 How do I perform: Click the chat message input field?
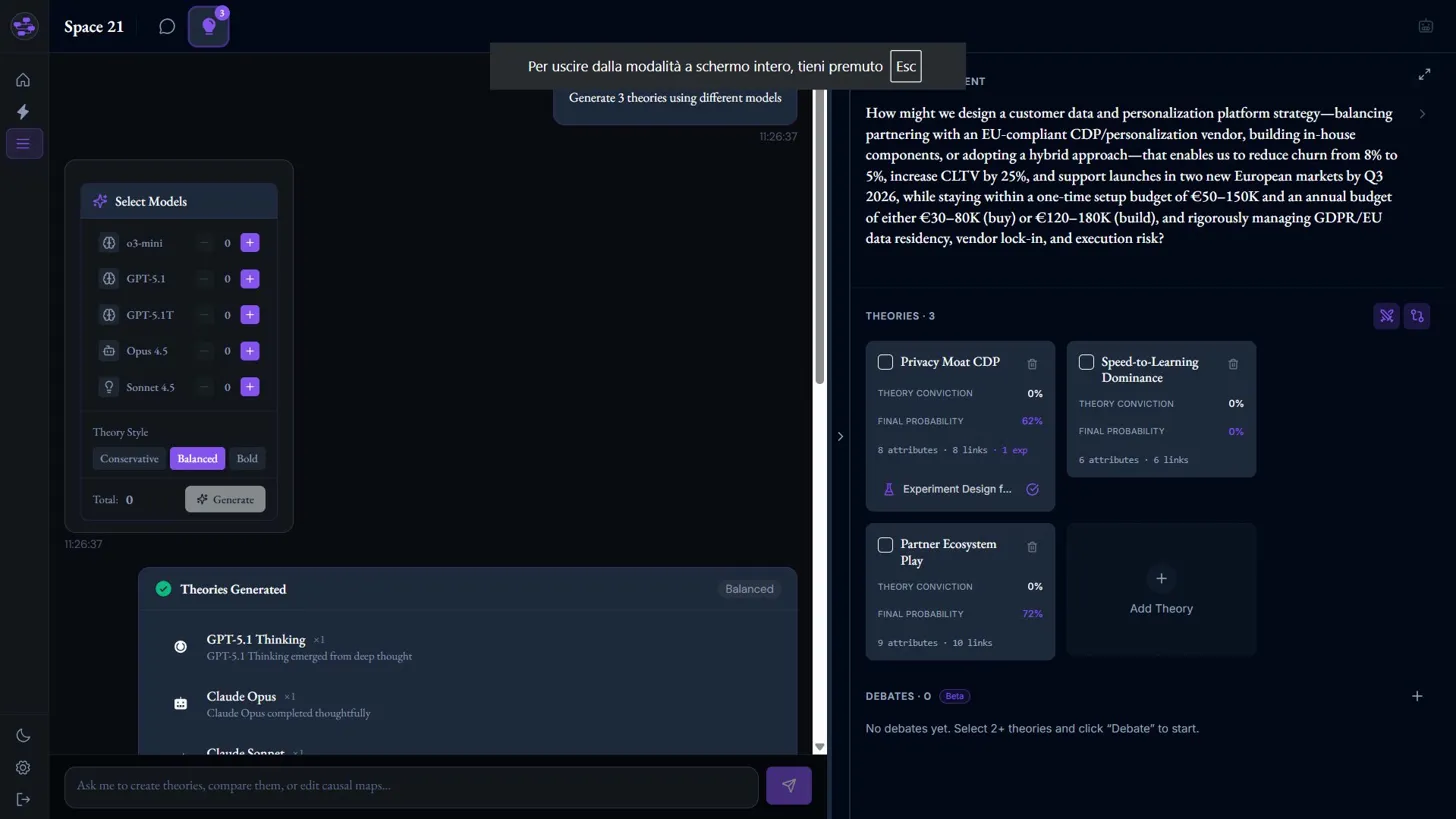(x=410, y=786)
